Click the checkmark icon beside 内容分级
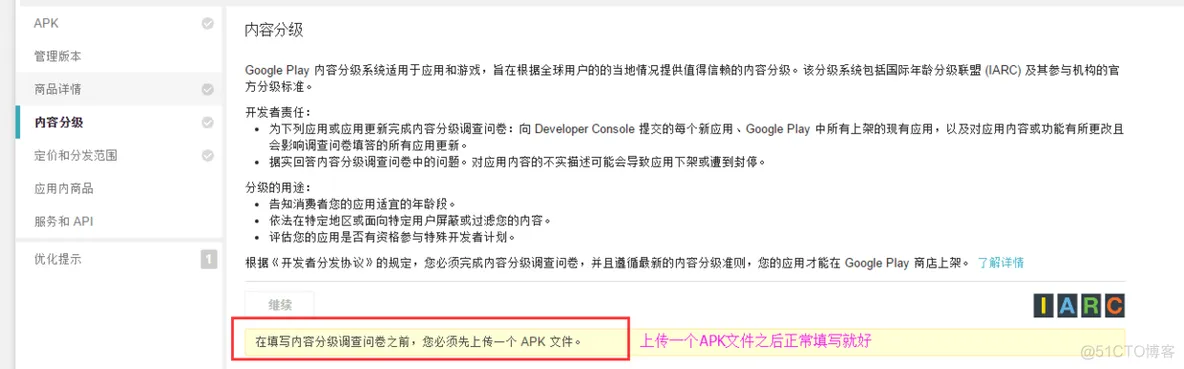 pos(208,123)
